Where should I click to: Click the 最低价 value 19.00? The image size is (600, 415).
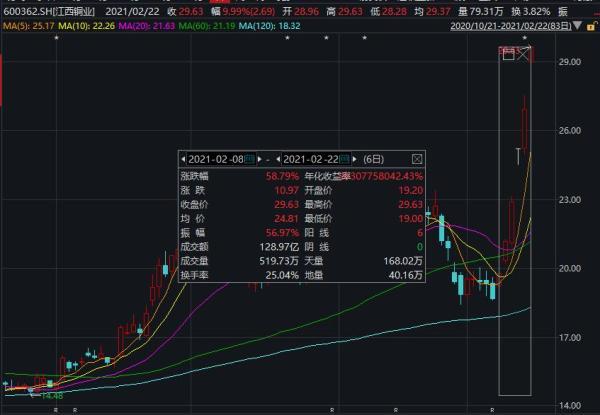click(x=411, y=218)
